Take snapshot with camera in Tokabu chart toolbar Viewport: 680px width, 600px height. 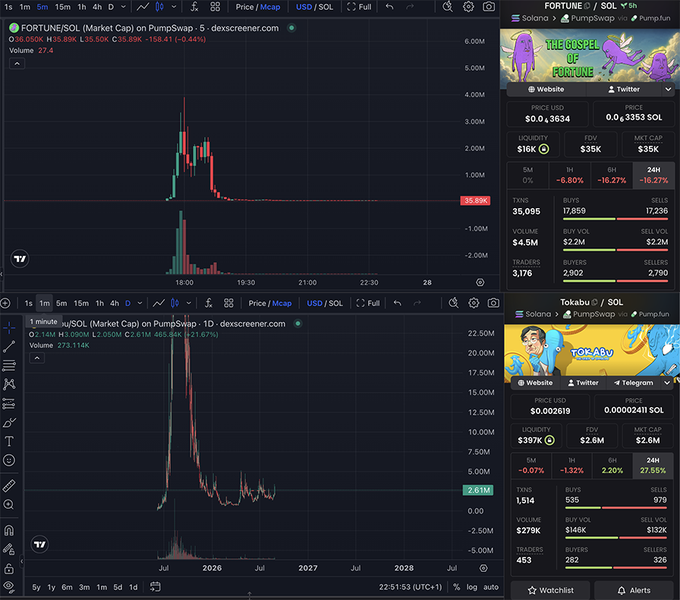494,303
